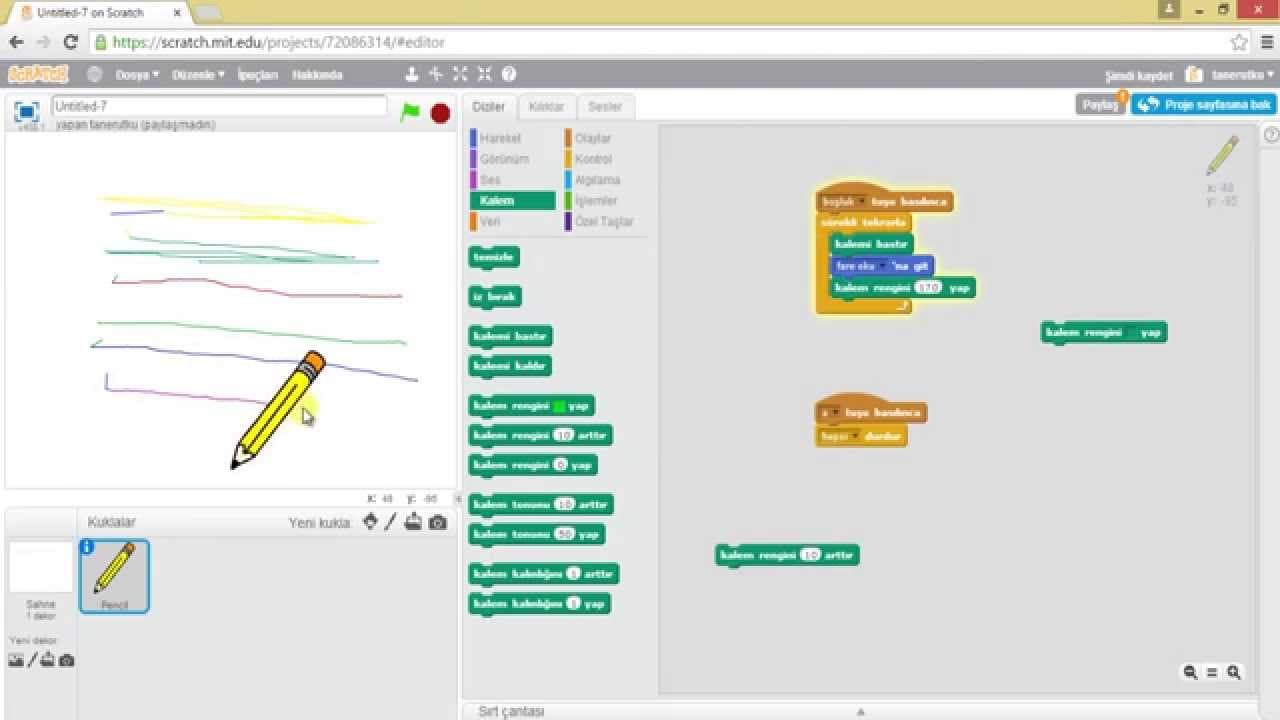1280x720 pixels.
Task: Choose a new backdrop from the library
Action: click(x=15, y=660)
